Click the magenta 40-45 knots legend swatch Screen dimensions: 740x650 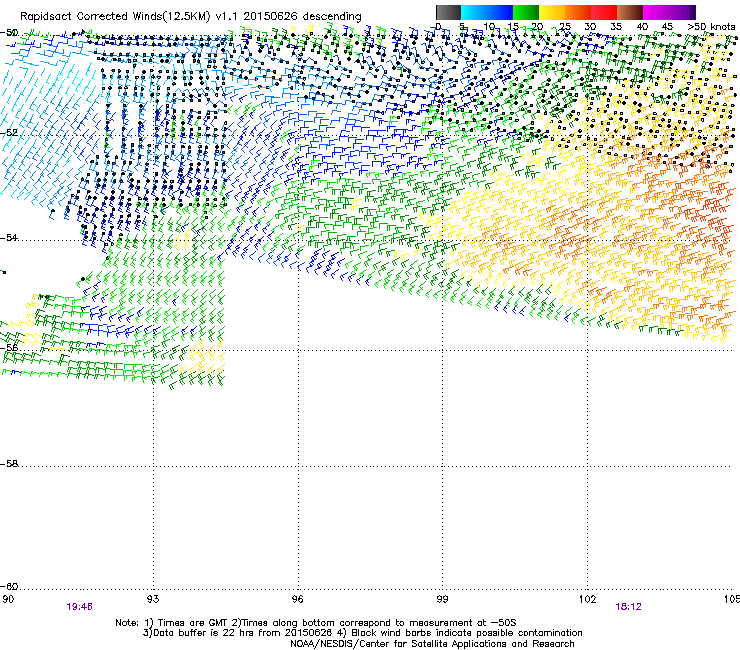656,12
